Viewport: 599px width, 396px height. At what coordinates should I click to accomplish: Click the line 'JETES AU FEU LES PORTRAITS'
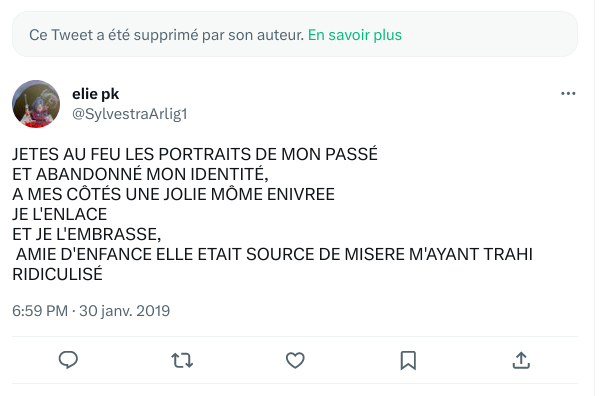click(x=195, y=154)
